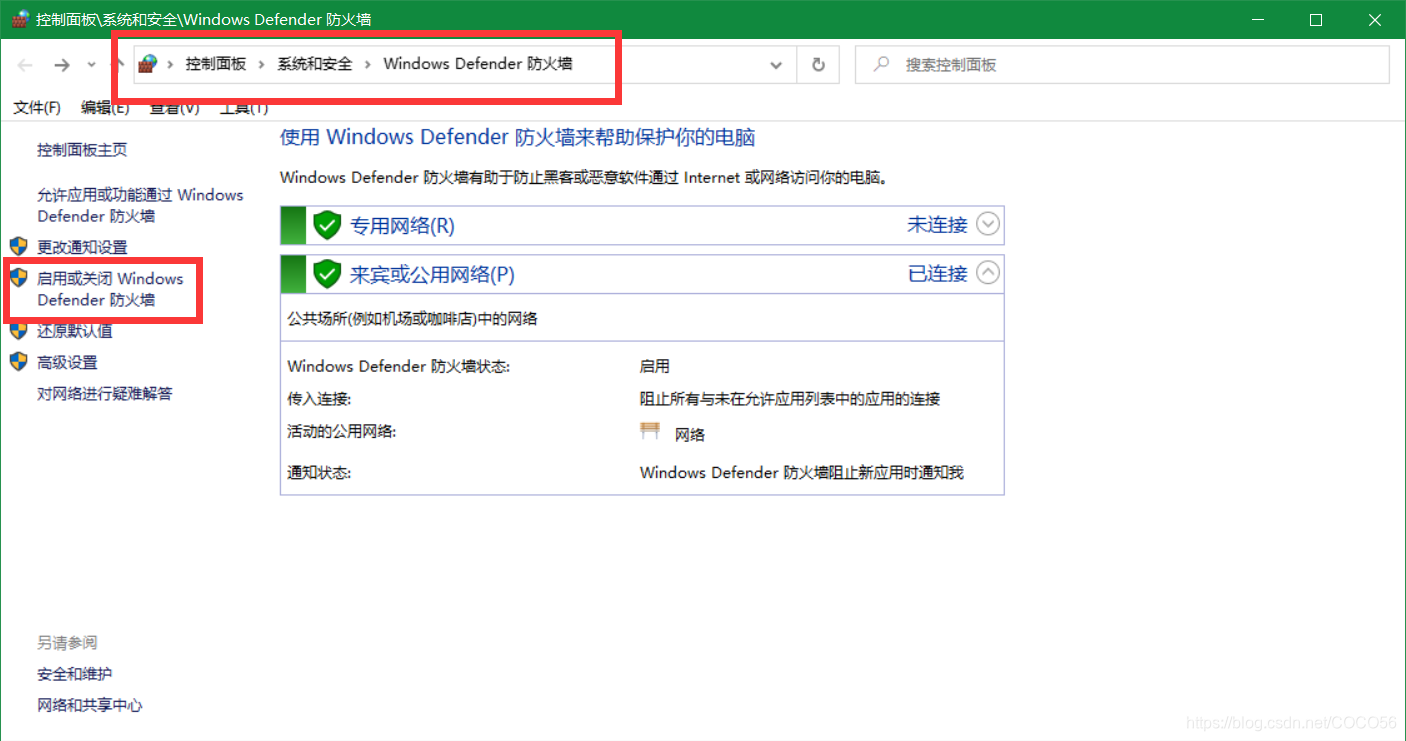Open the recent locations dropdown arrow

coord(91,65)
